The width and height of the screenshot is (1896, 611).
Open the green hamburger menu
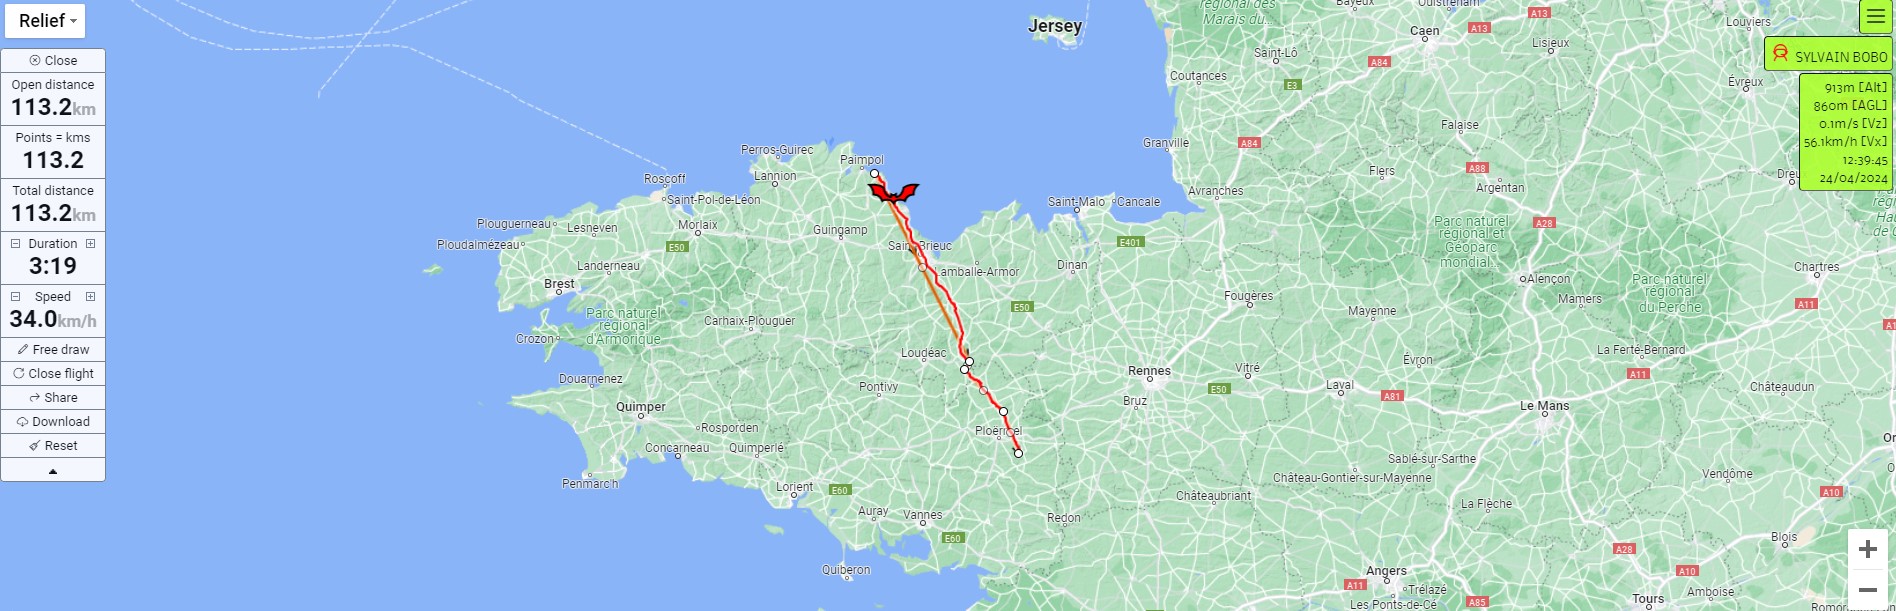tap(1875, 17)
